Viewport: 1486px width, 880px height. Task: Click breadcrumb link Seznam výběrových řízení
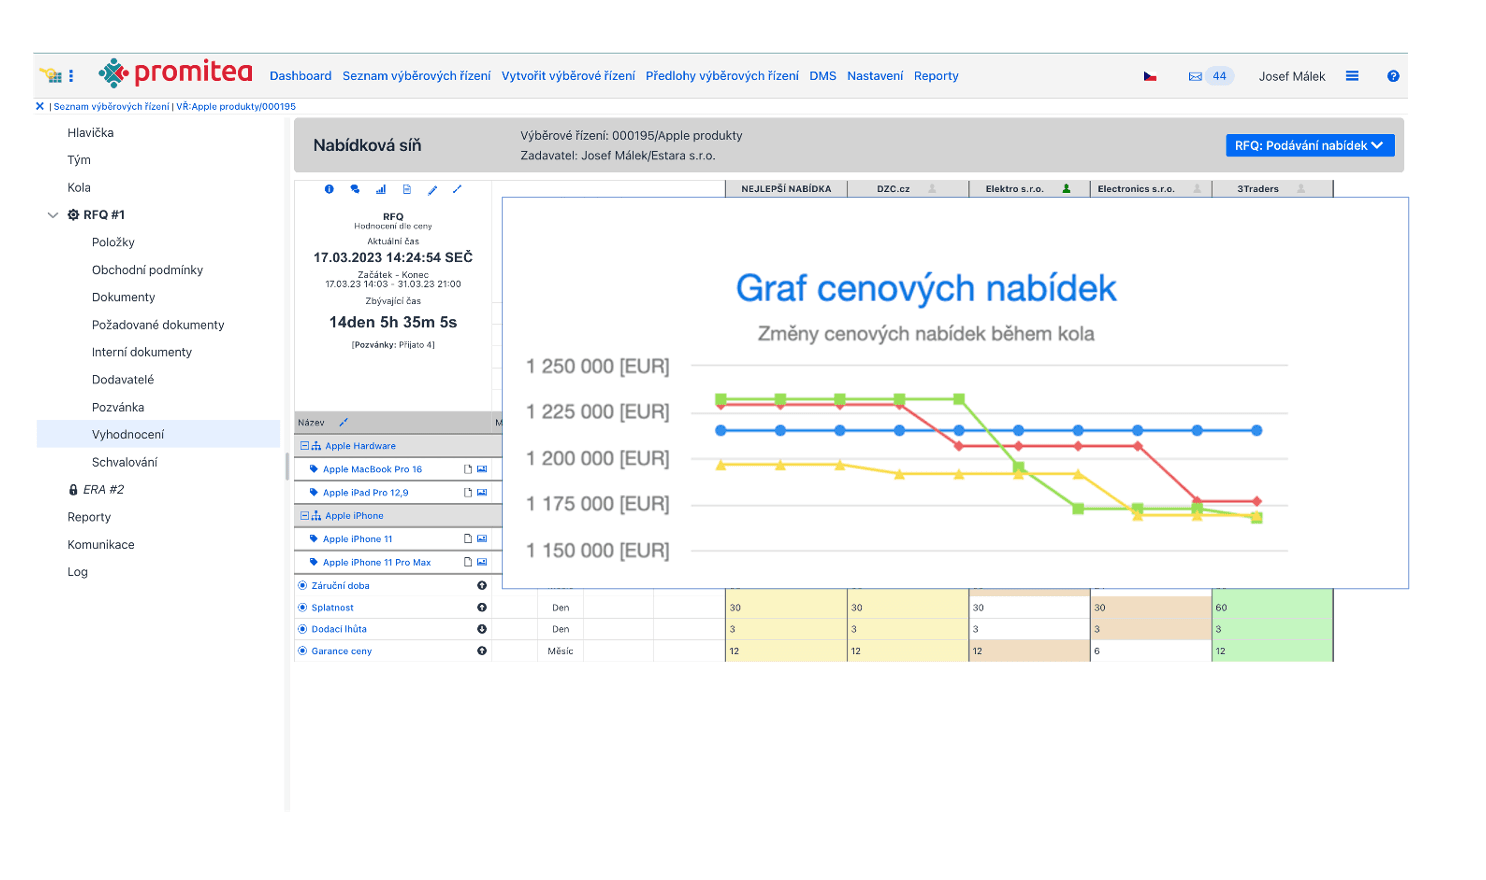tap(111, 106)
